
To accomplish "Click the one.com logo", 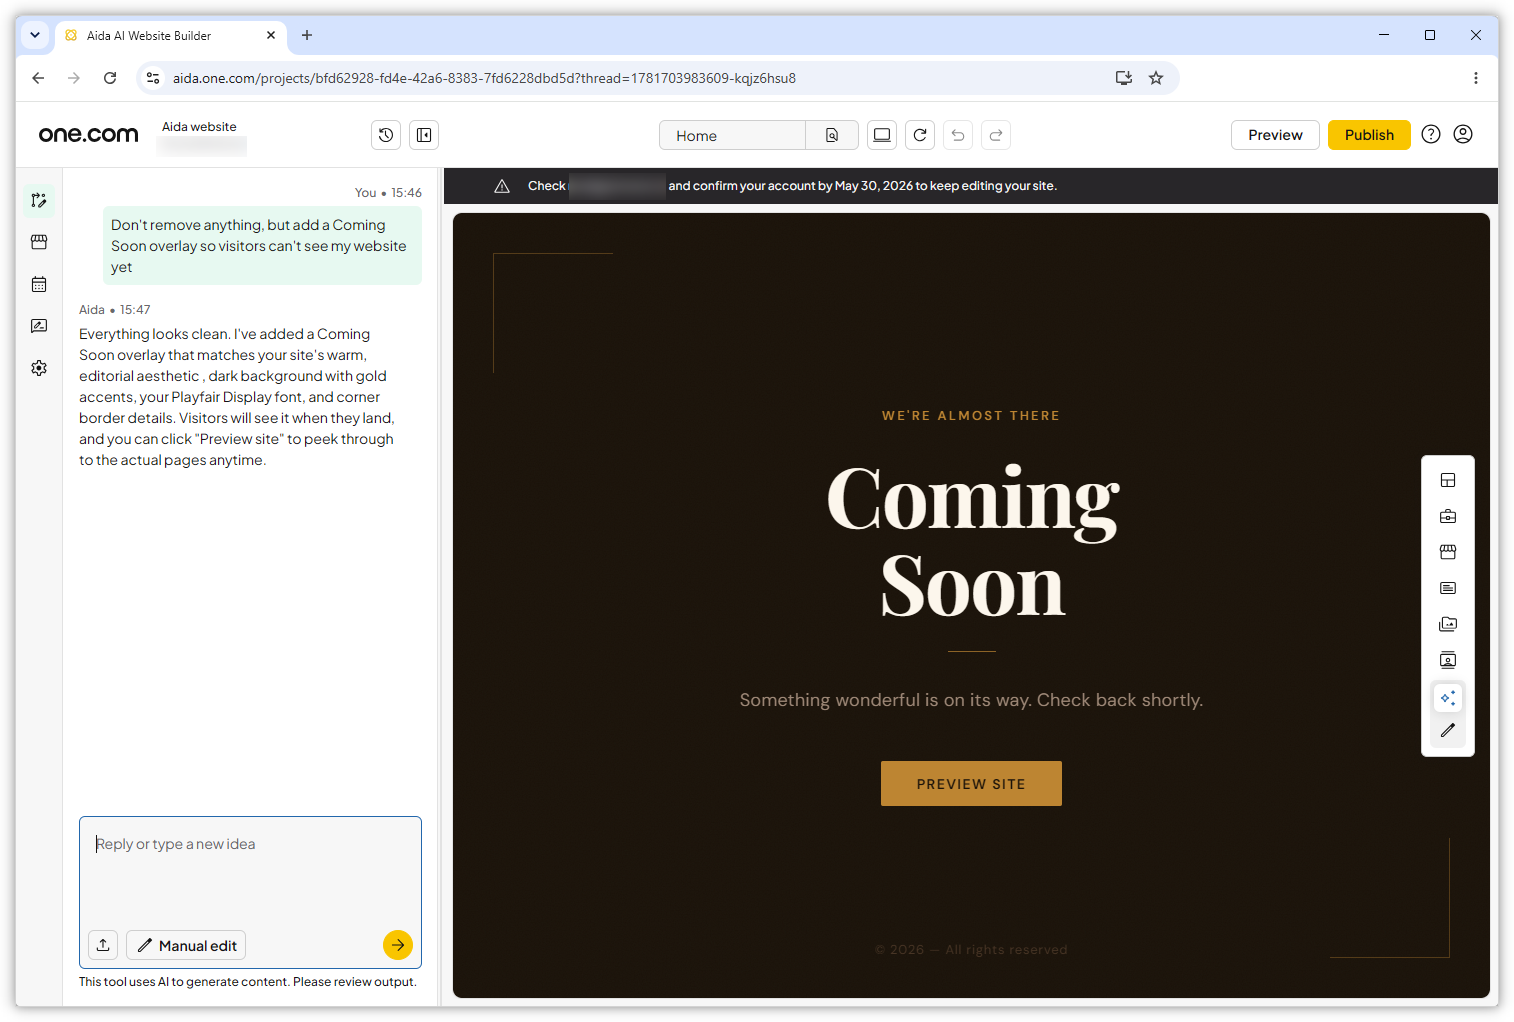I will (88, 134).
